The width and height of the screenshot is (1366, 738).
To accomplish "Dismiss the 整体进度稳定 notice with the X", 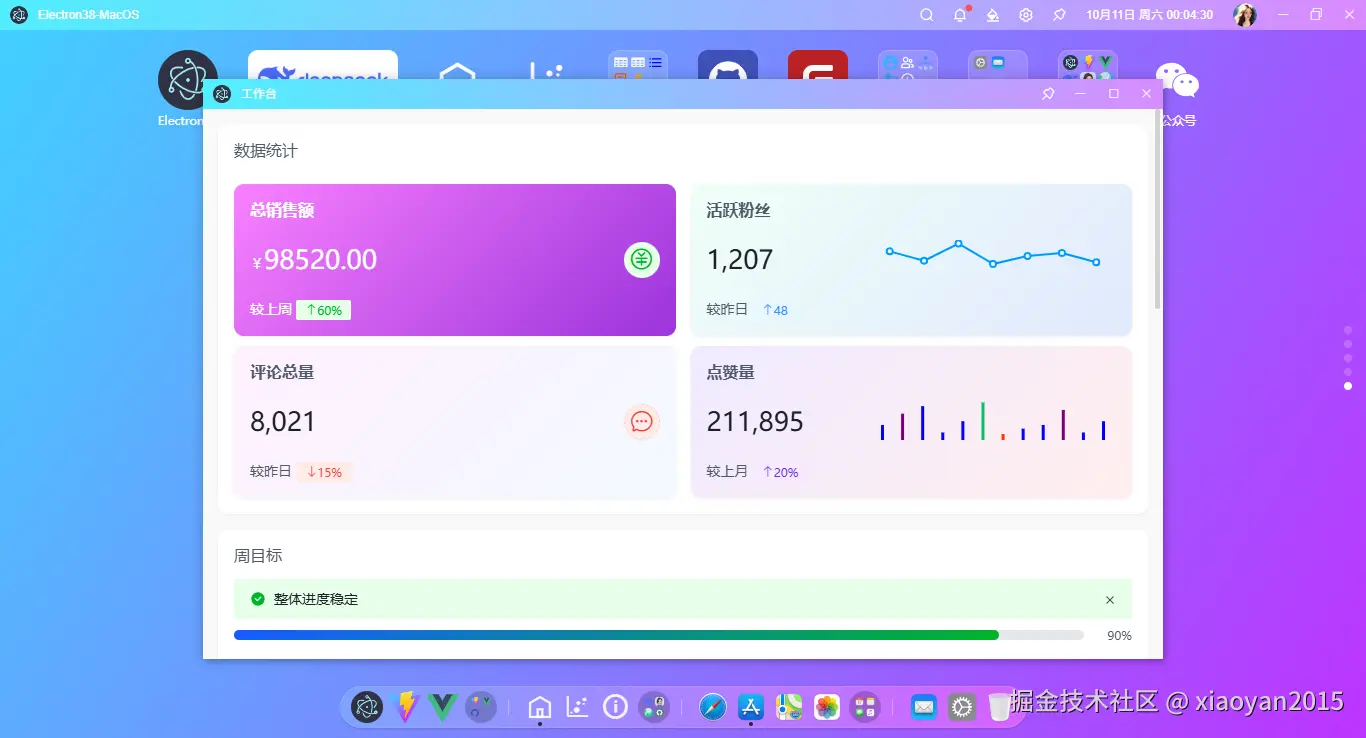I will point(1110,599).
